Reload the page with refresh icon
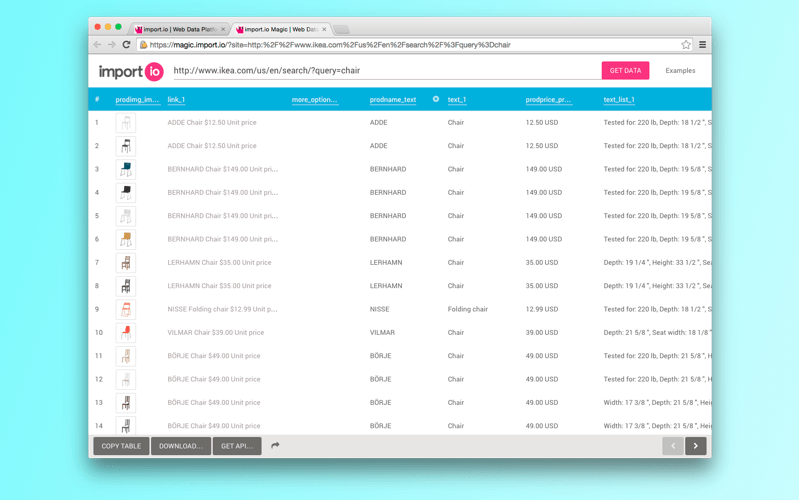 point(127,45)
